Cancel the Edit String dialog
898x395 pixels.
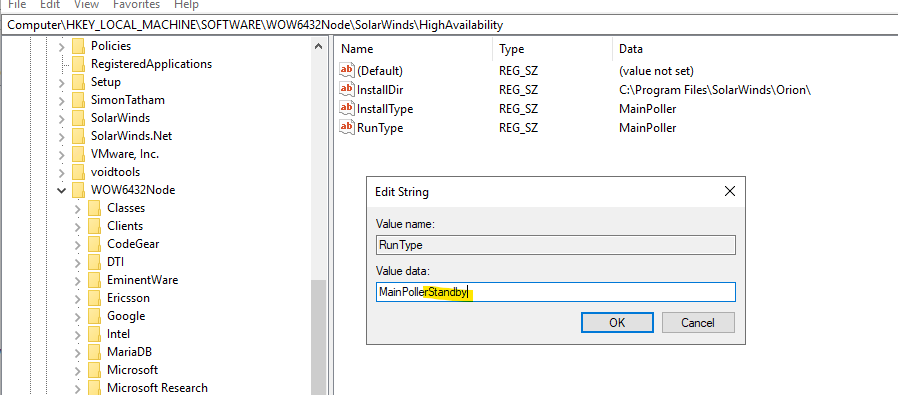point(698,322)
